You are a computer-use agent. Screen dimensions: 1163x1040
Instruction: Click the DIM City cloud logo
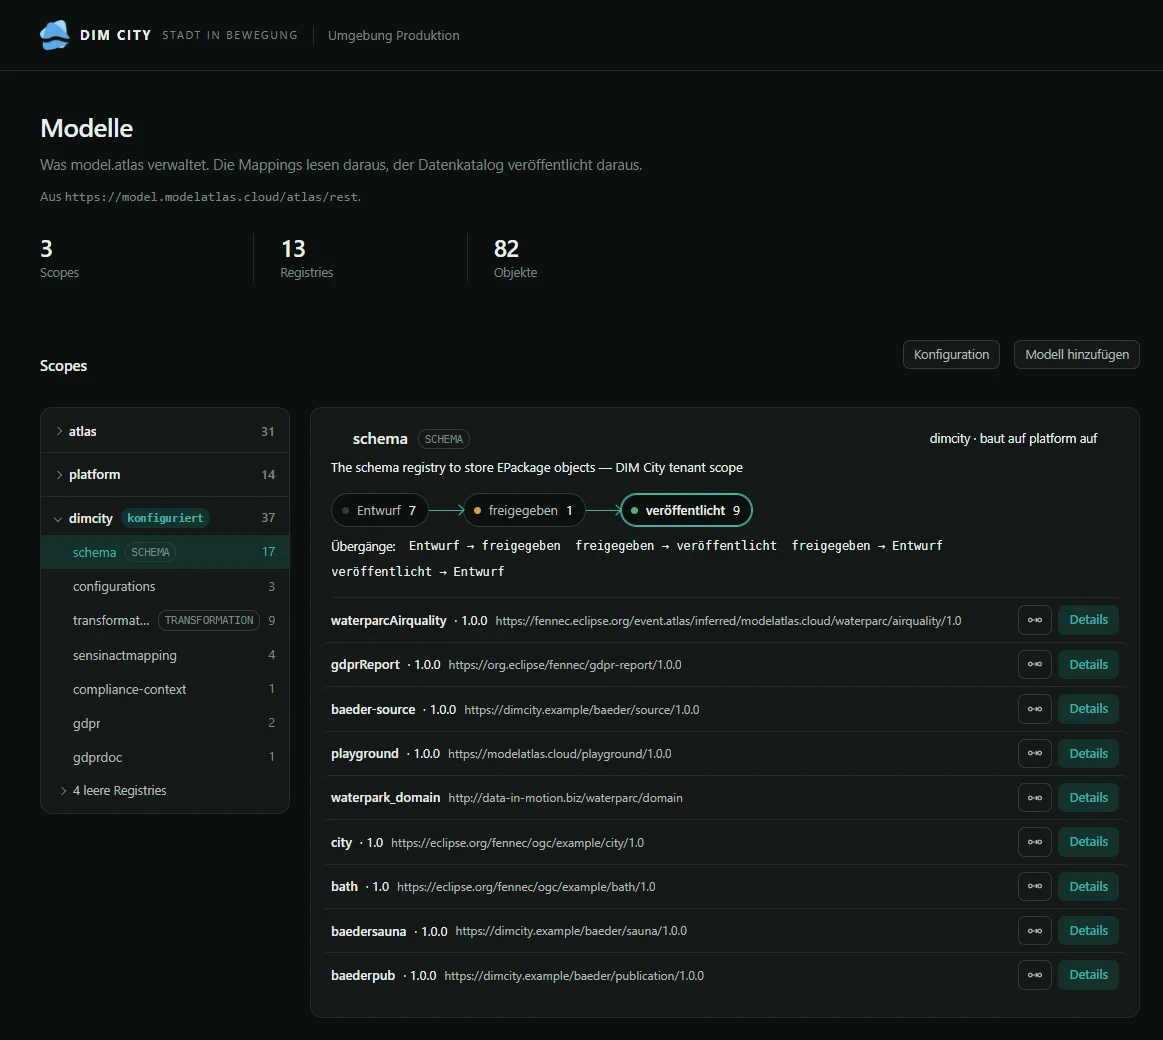coord(54,35)
